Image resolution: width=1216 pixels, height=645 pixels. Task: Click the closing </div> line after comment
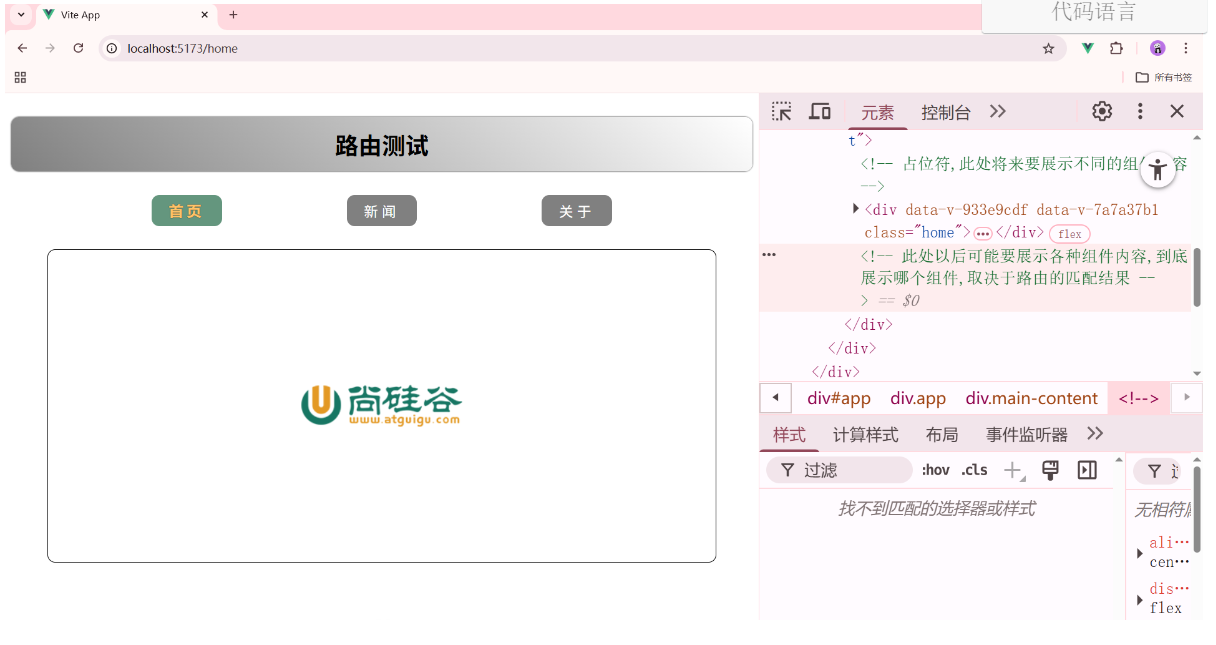click(868, 324)
